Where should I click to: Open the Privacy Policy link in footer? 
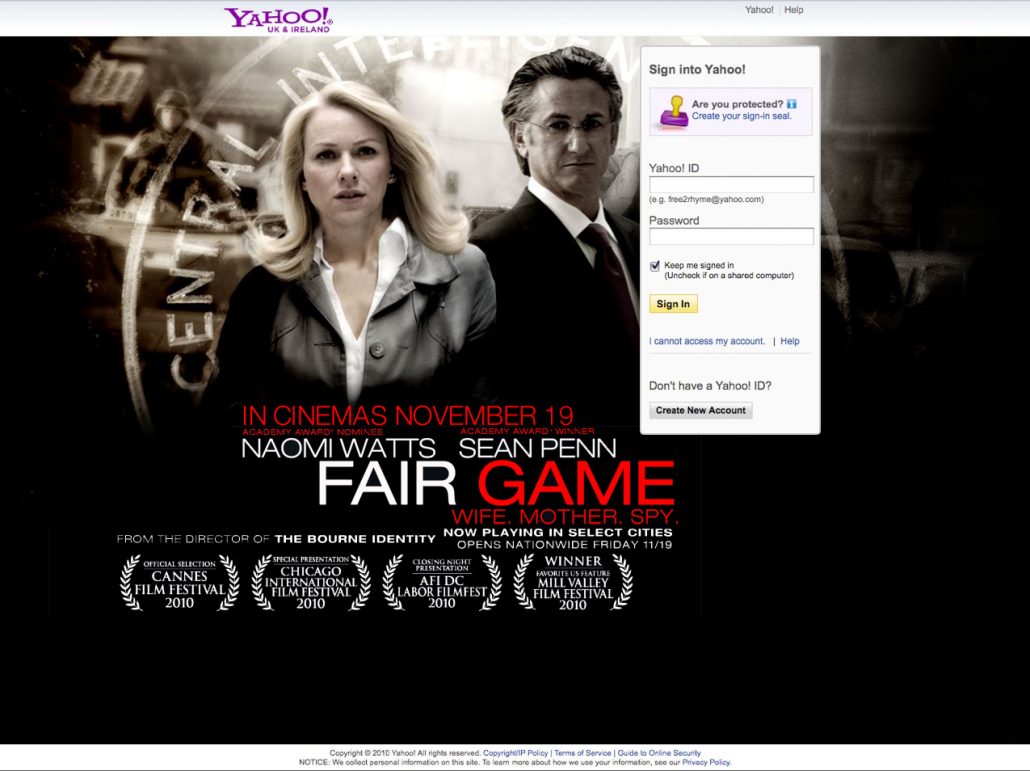[706, 762]
